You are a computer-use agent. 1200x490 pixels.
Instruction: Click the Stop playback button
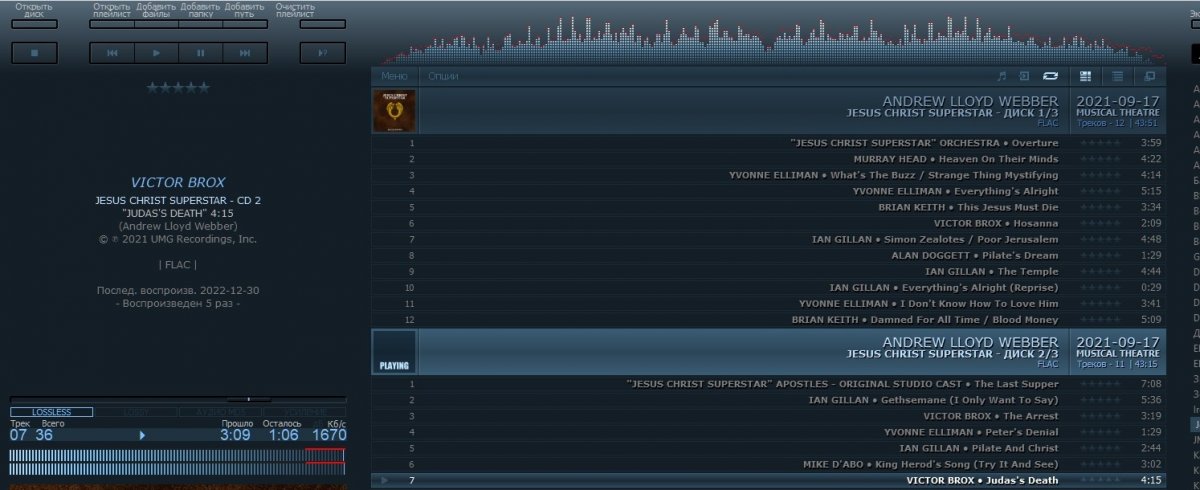click(x=34, y=52)
